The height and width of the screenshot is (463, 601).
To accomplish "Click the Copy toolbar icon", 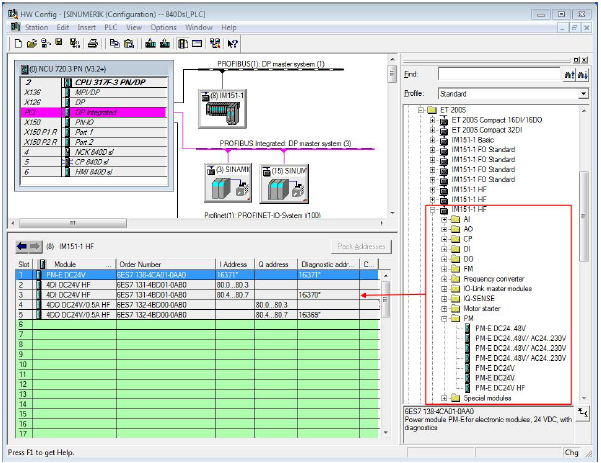I will [x=114, y=44].
